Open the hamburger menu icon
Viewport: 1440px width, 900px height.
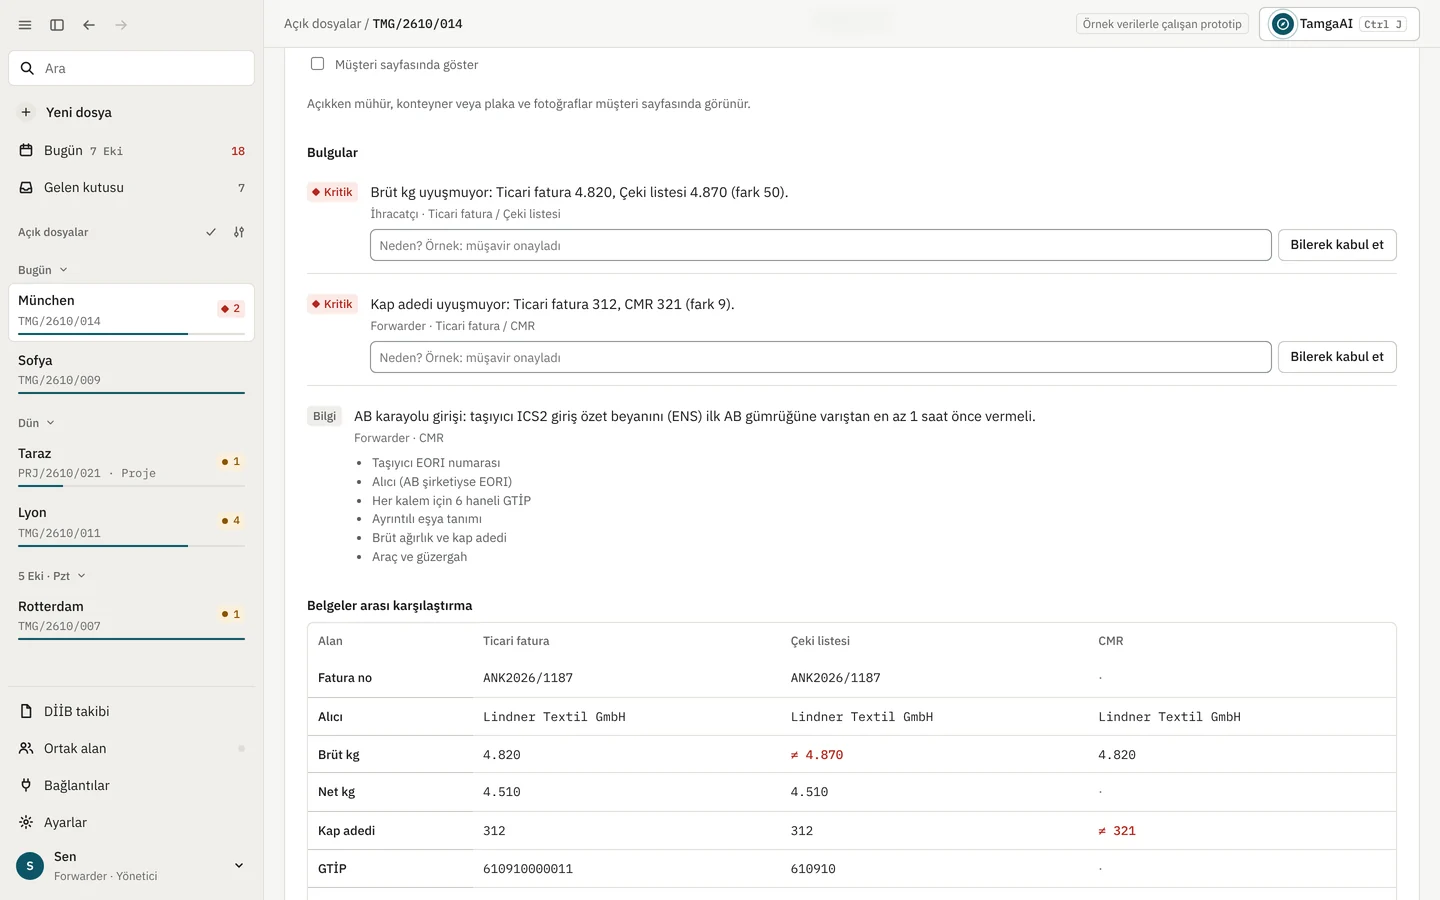tap(25, 25)
